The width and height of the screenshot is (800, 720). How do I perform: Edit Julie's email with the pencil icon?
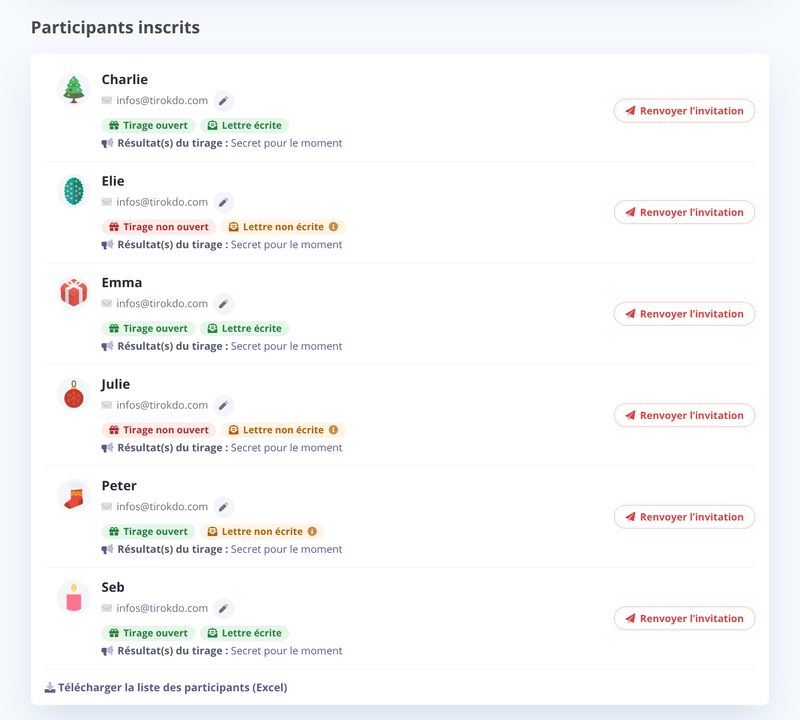click(x=223, y=406)
